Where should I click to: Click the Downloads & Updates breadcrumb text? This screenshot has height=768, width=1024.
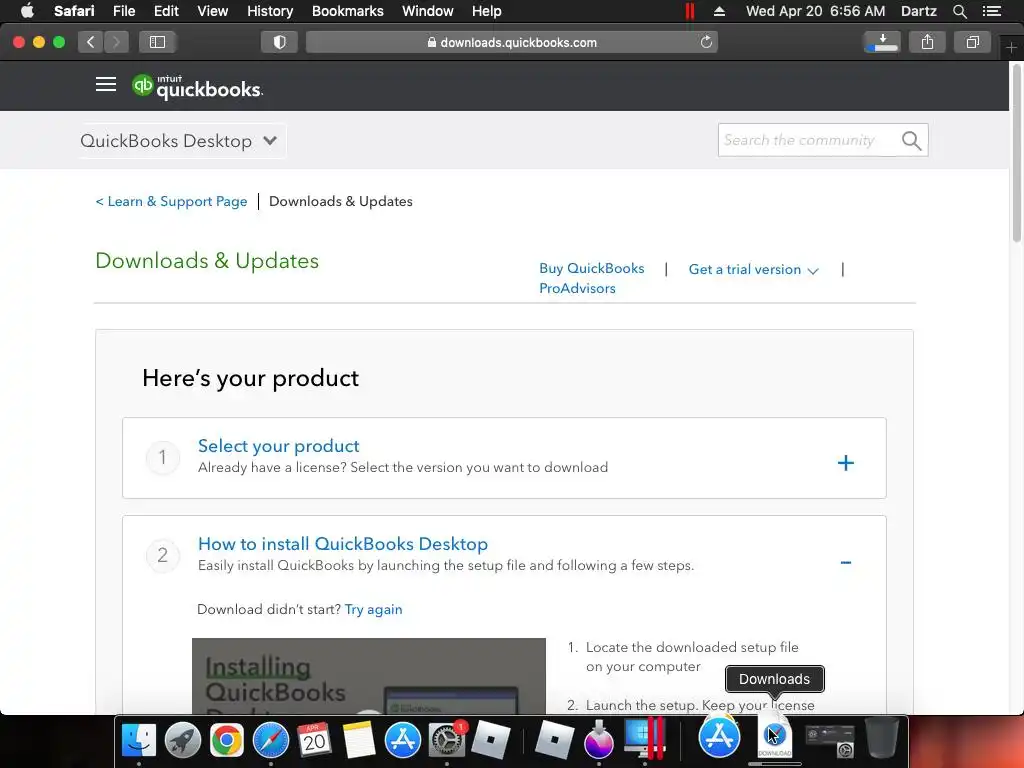[341, 201]
